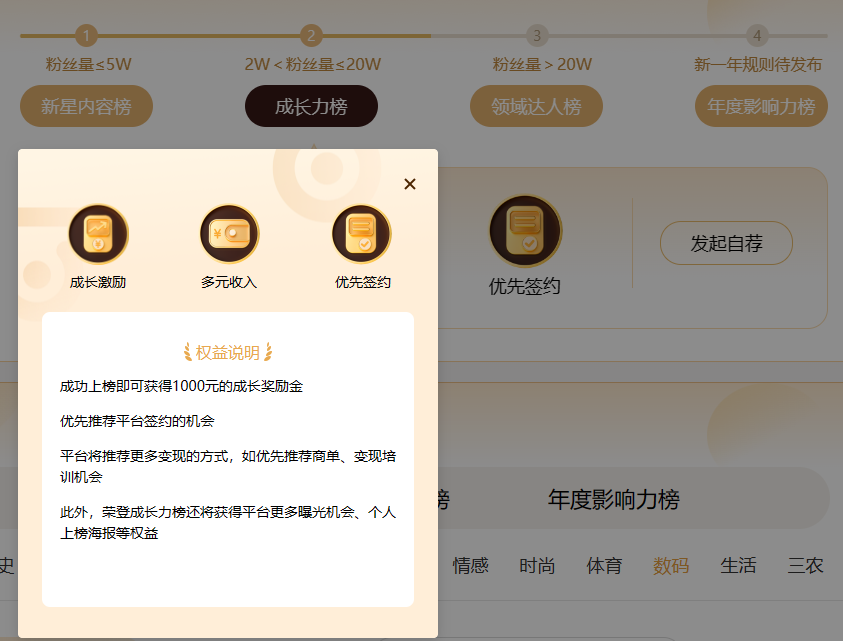Click the 发起自荐 button

[726, 243]
